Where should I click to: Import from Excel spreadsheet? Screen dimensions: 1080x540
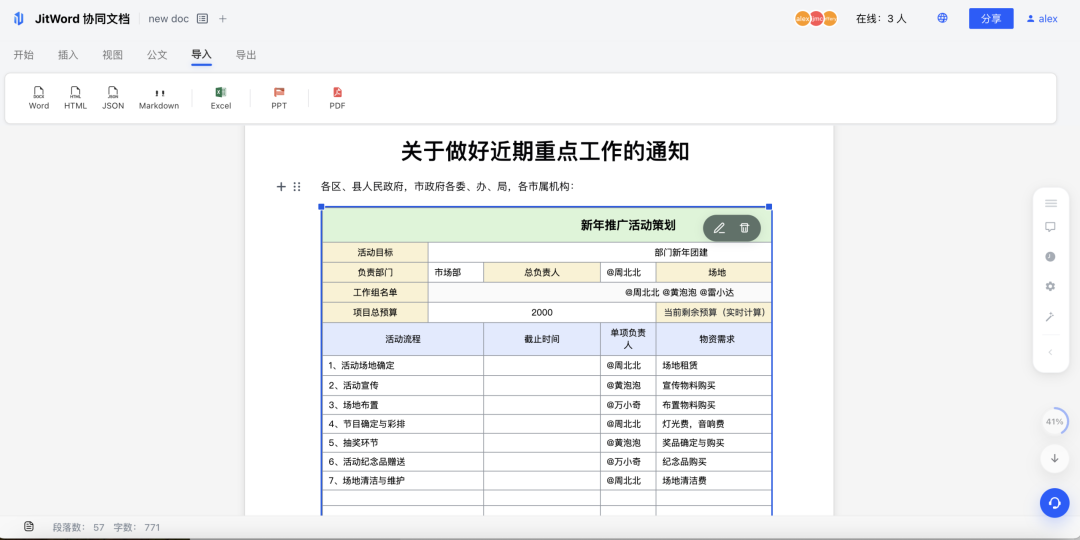(x=221, y=97)
